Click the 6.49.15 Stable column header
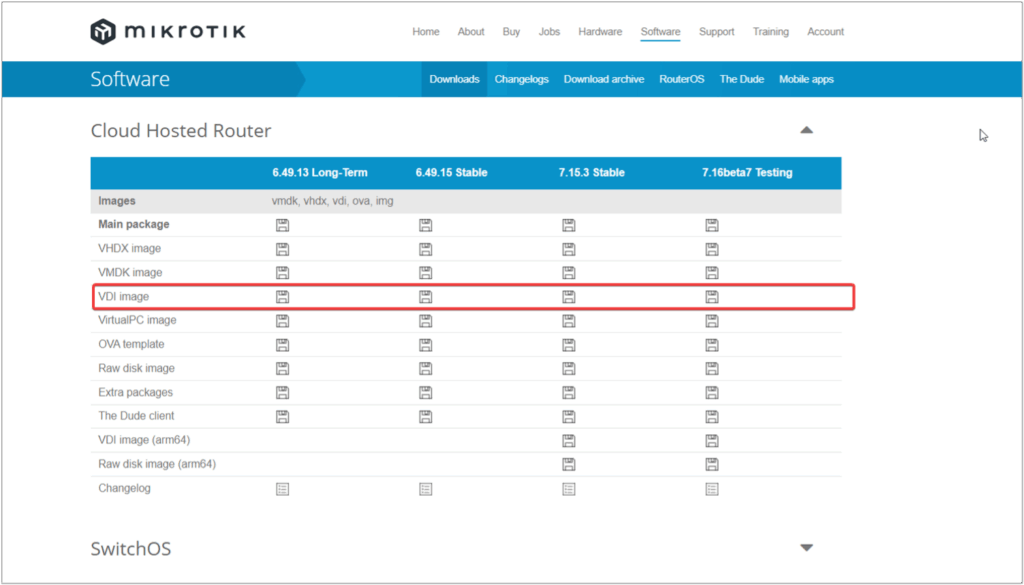Viewport: 1024px width, 585px height. click(x=451, y=173)
